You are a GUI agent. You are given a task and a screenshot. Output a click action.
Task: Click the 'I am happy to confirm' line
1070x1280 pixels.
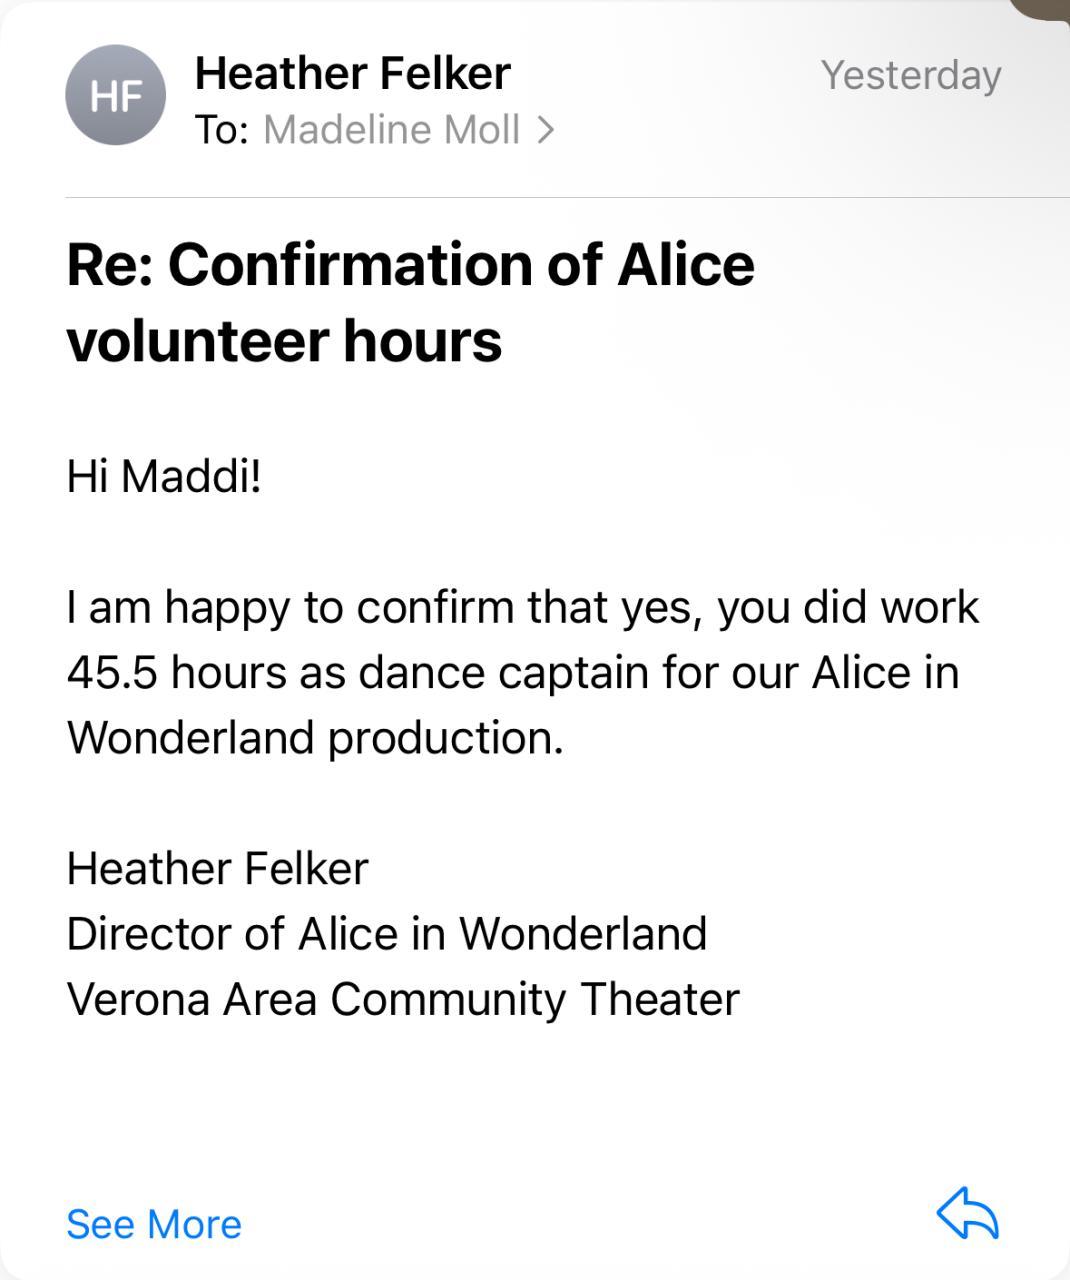pos(522,607)
